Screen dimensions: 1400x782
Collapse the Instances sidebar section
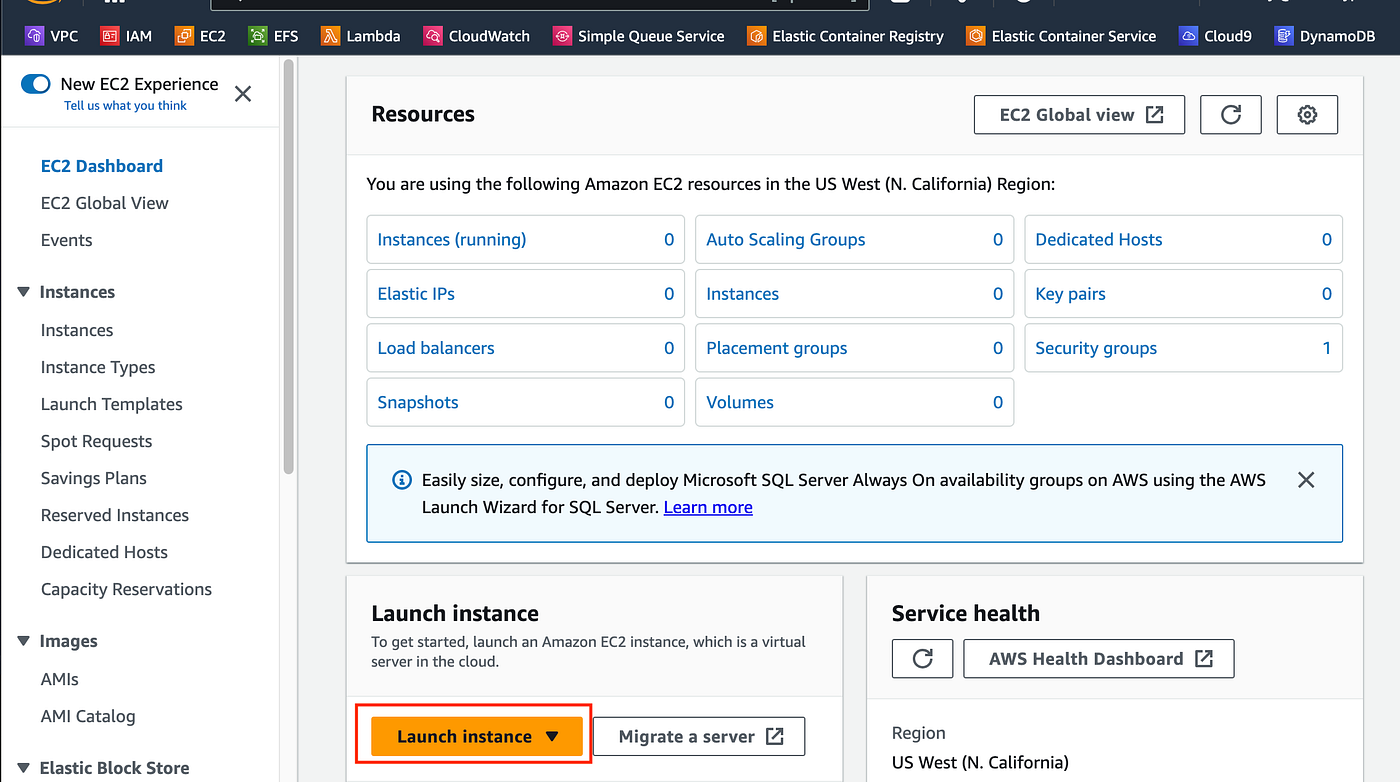tap(24, 292)
